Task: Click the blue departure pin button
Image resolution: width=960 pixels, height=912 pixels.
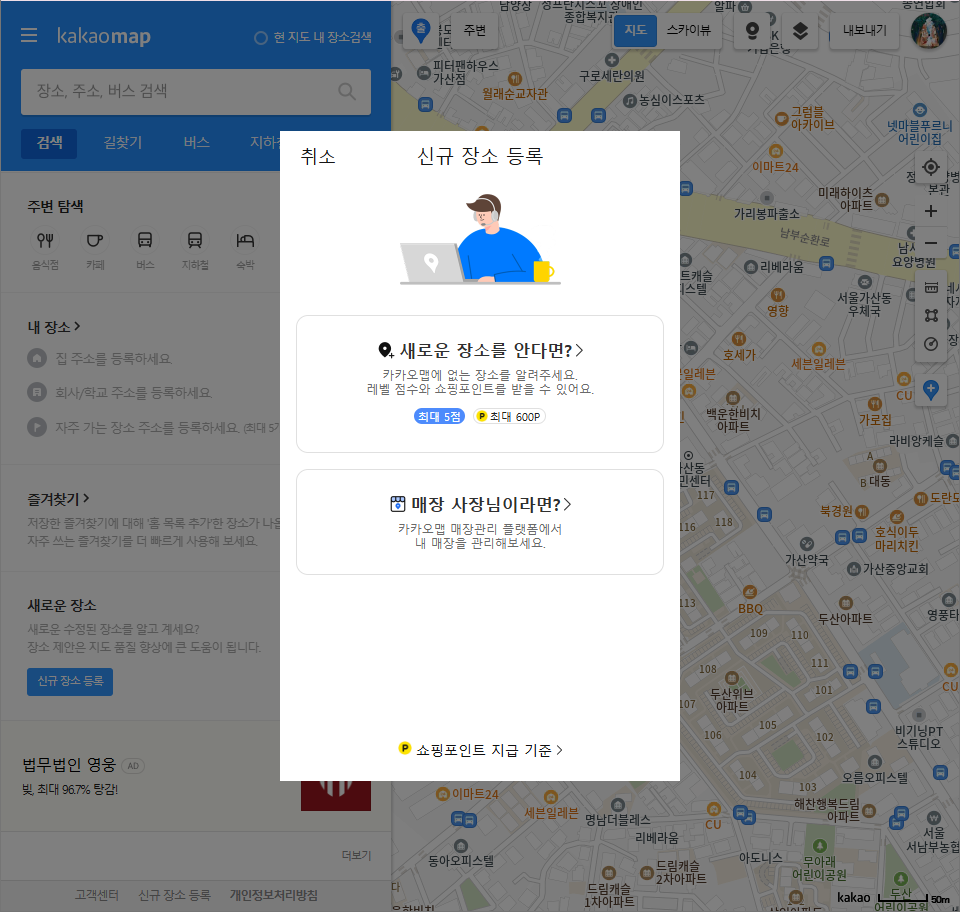Action: (x=421, y=29)
